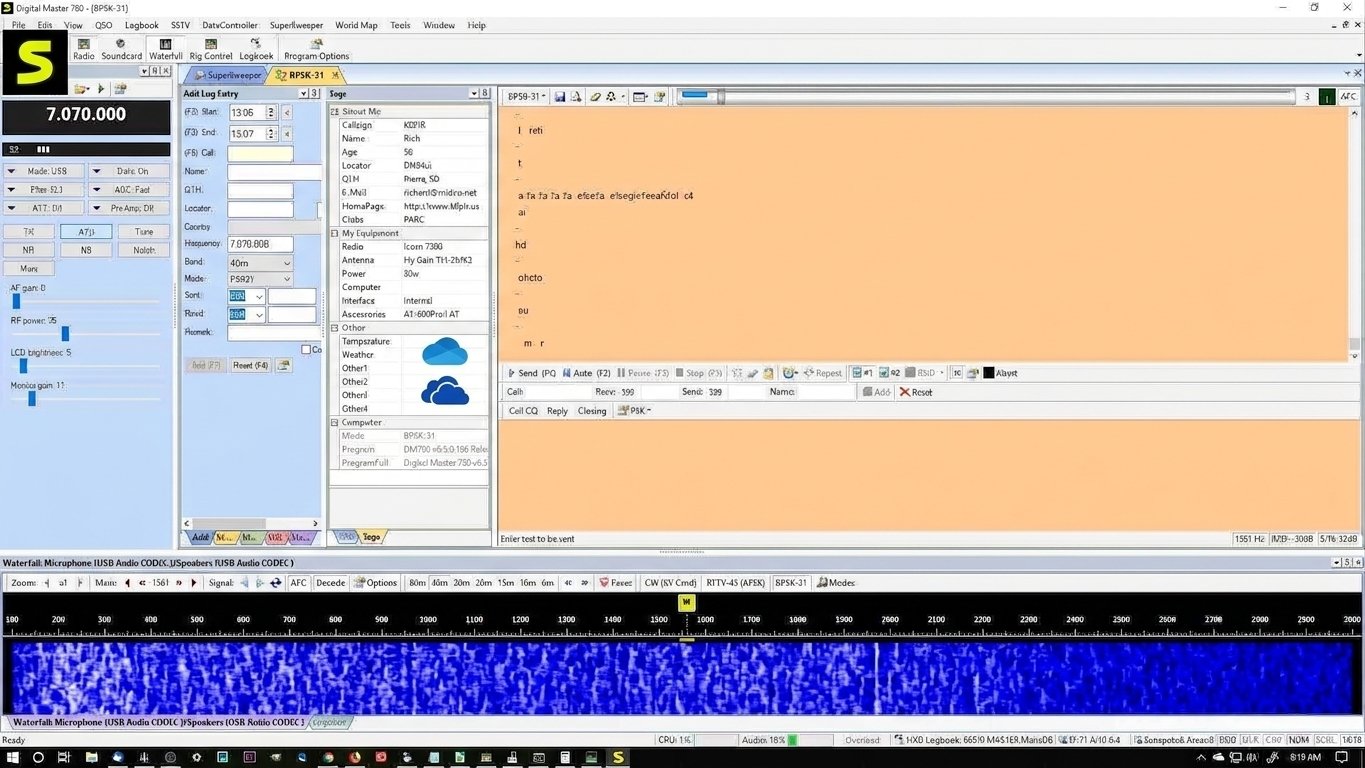The image size is (1365, 768).
Task: Adjust the AF gain slider
Action: point(16,301)
